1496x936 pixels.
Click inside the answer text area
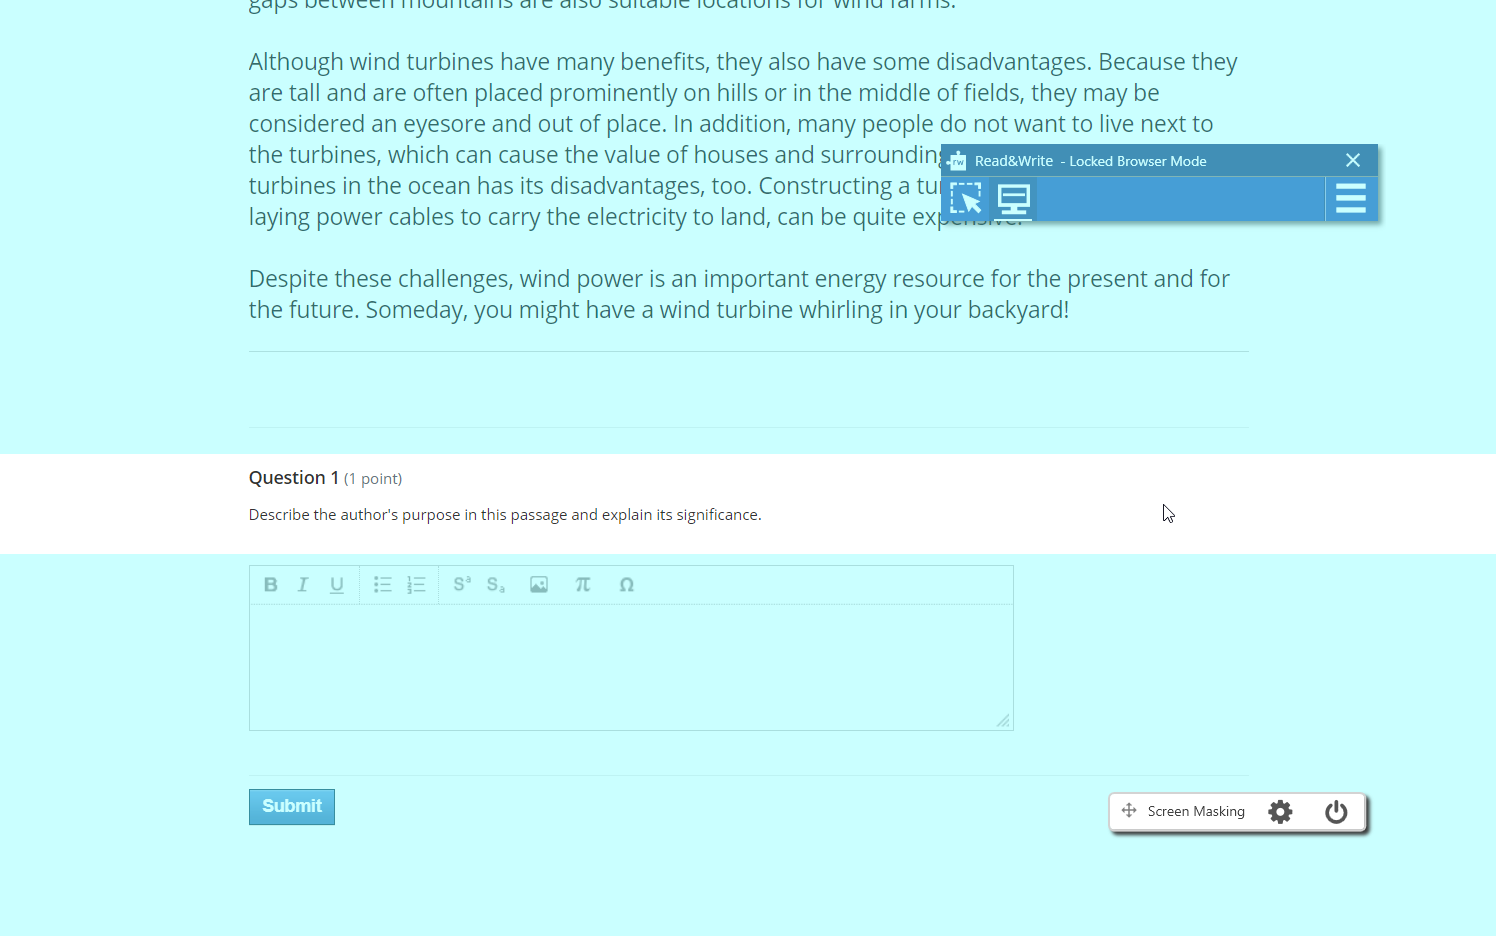631,667
